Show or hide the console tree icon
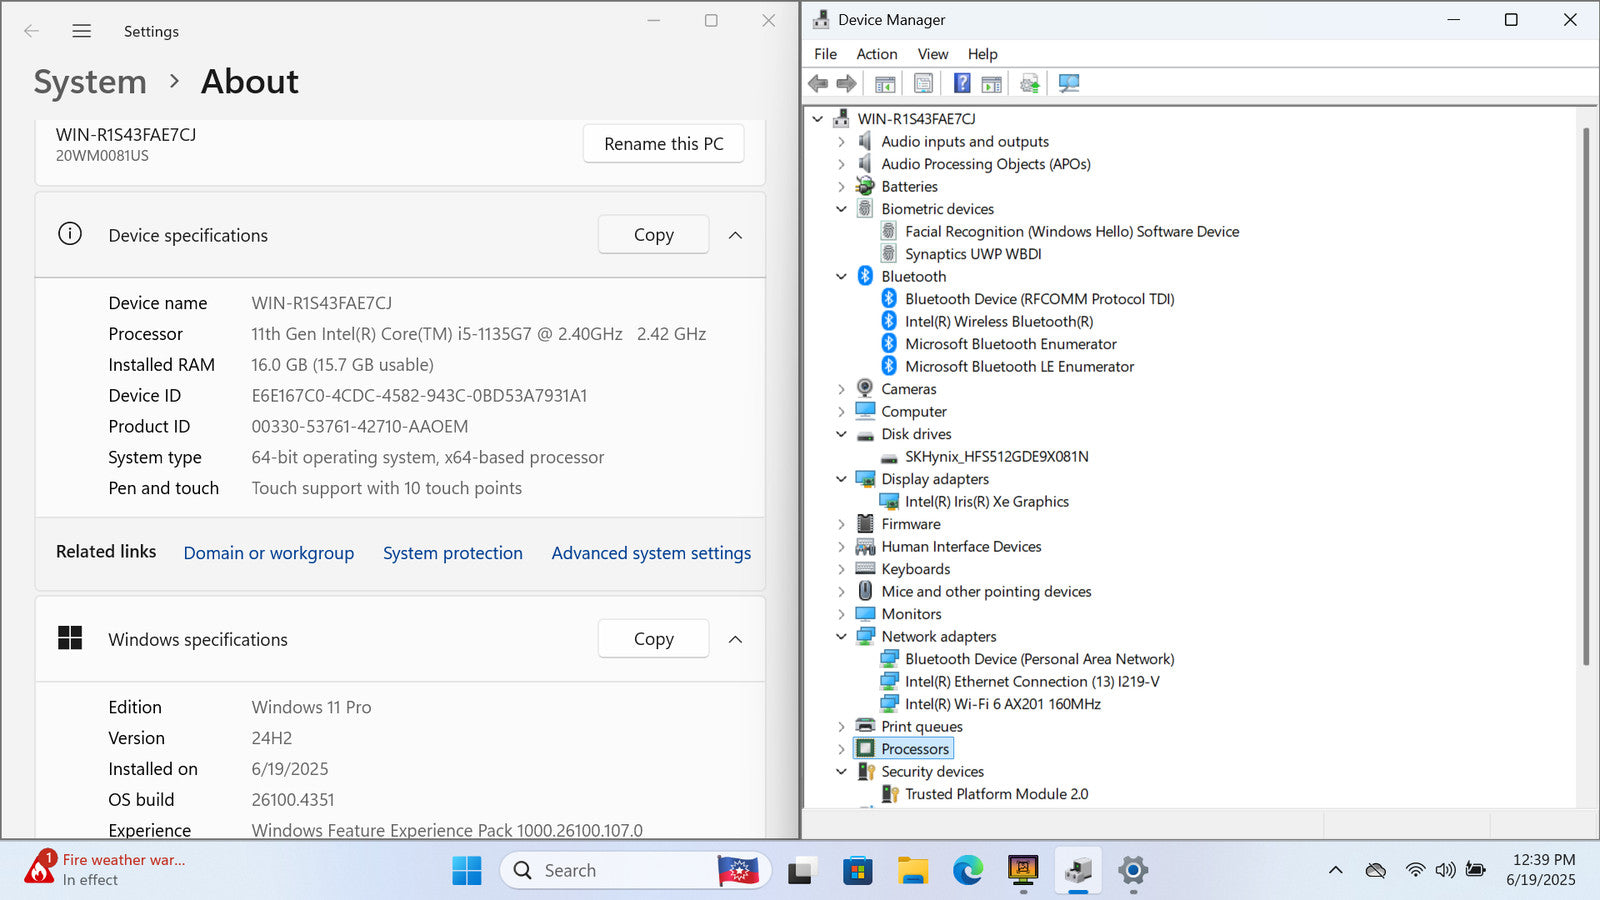The image size is (1600, 900). coord(885,84)
